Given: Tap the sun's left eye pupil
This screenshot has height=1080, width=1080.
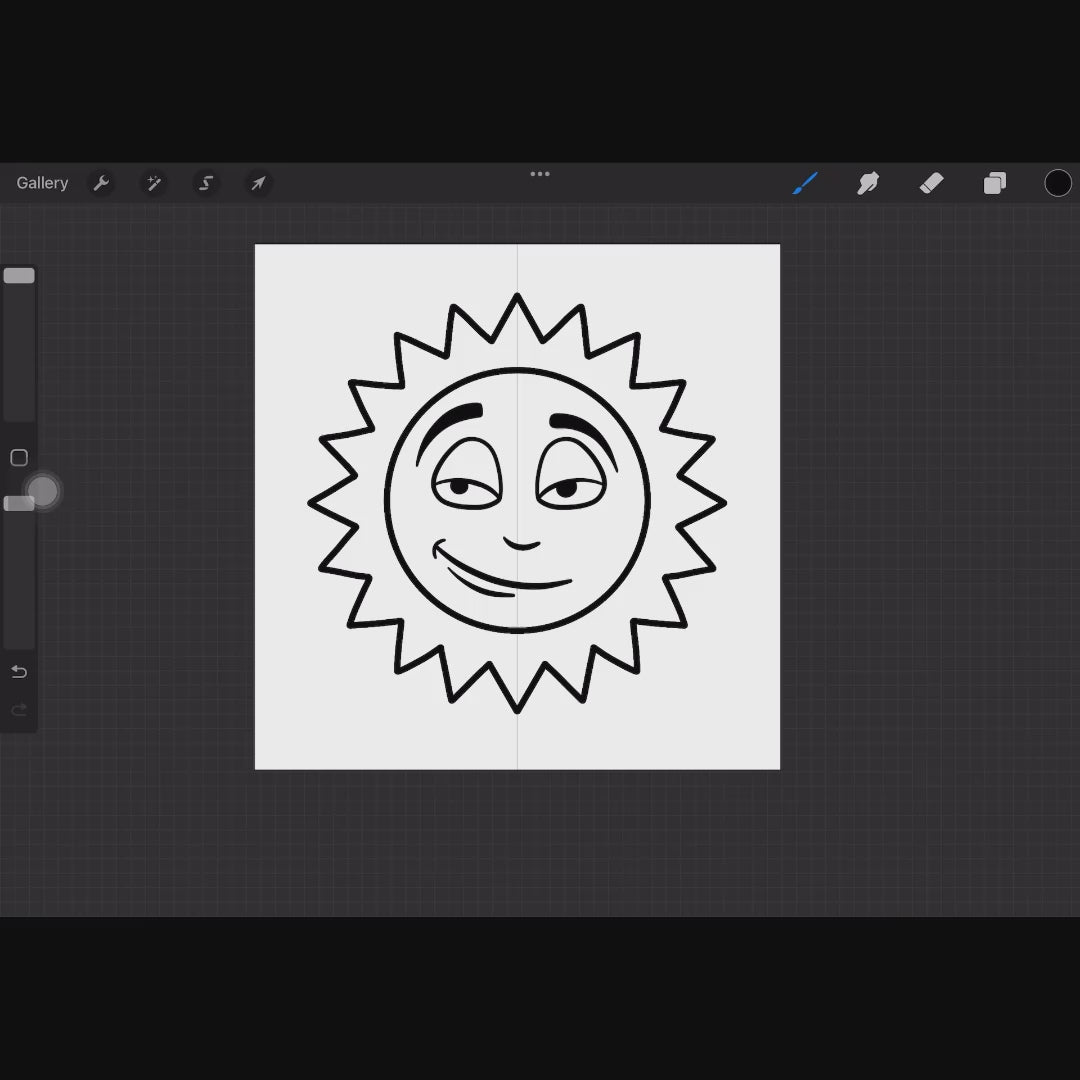Looking at the screenshot, I should [x=458, y=488].
